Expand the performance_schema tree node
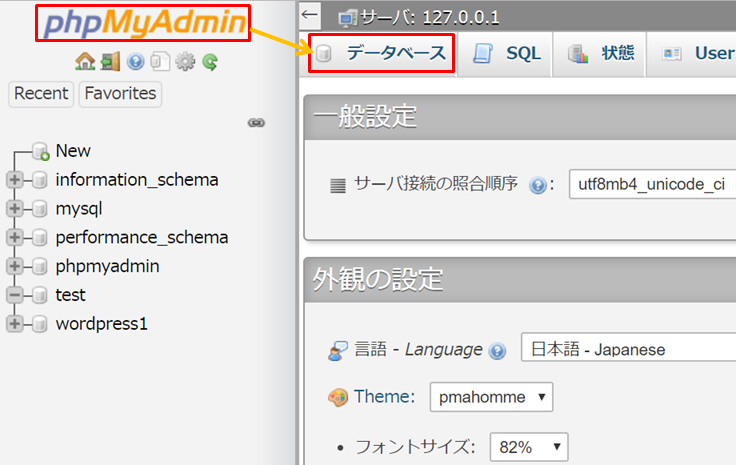 pyautogui.click(x=15, y=237)
